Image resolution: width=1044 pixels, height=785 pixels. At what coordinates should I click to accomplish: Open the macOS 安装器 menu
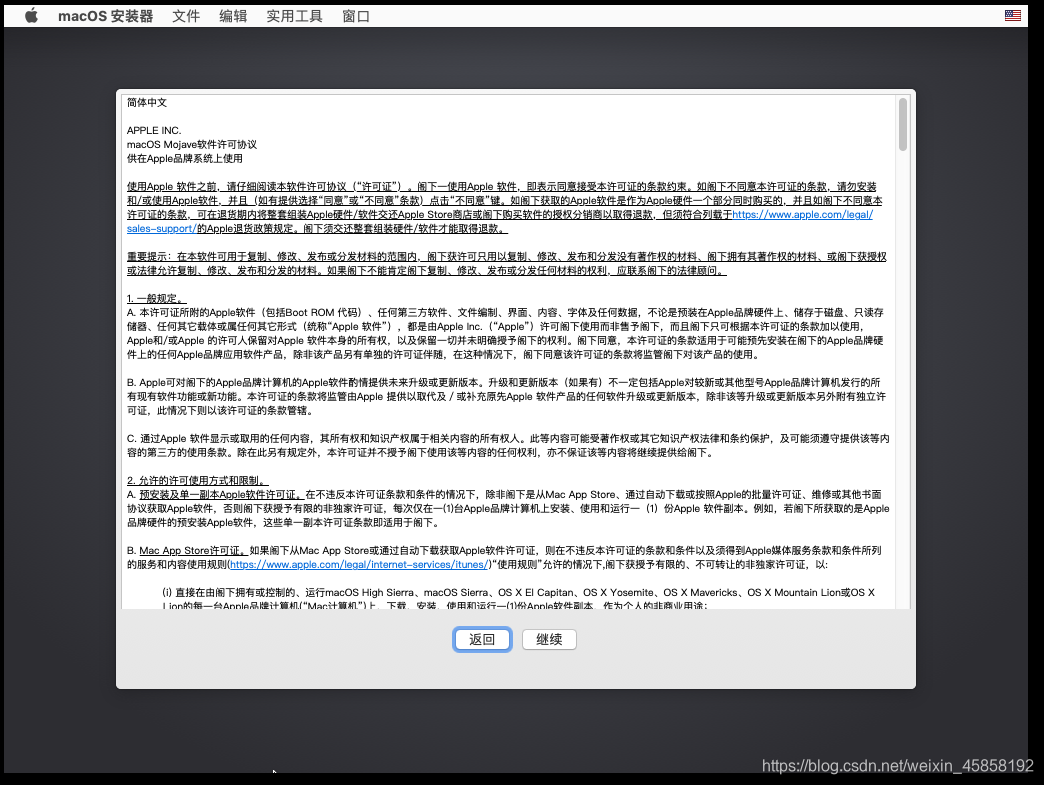pyautogui.click(x=105, y=16)
